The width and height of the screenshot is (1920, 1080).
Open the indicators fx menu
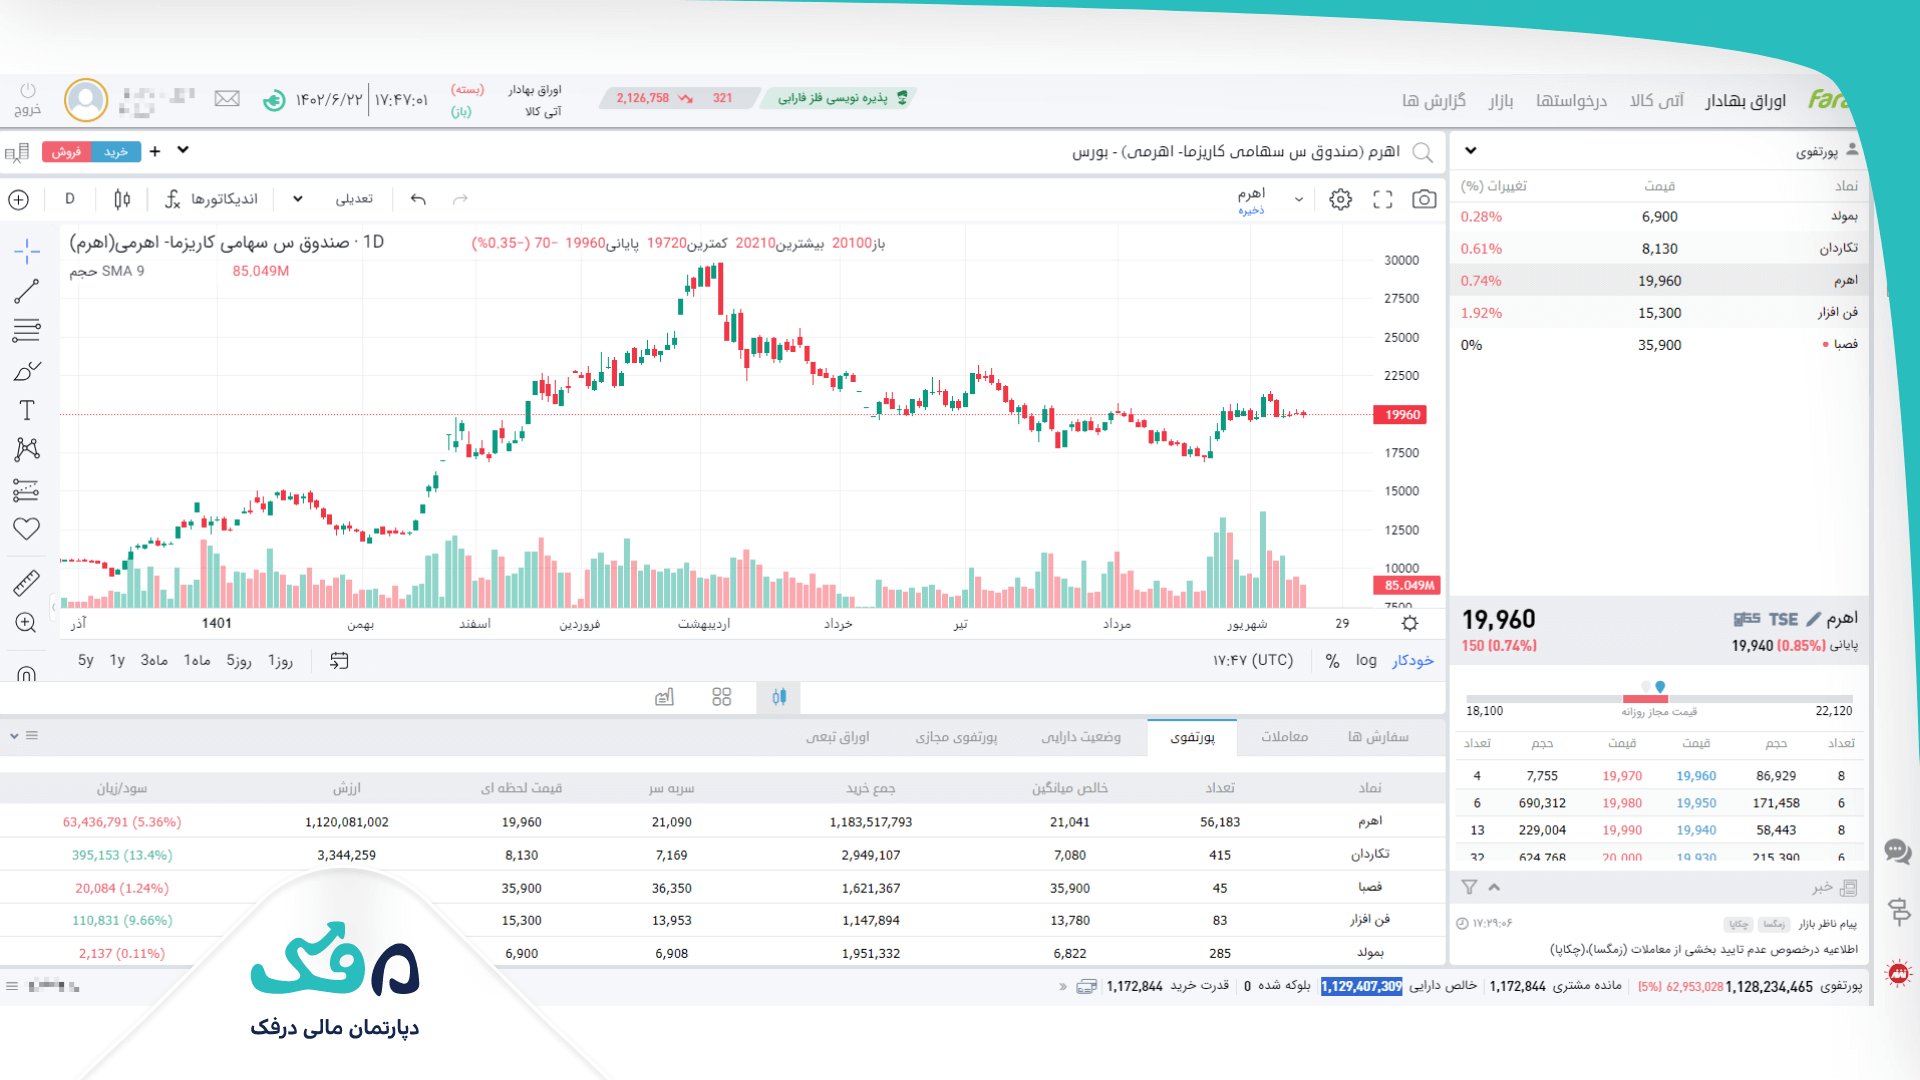tap(211, 199)
